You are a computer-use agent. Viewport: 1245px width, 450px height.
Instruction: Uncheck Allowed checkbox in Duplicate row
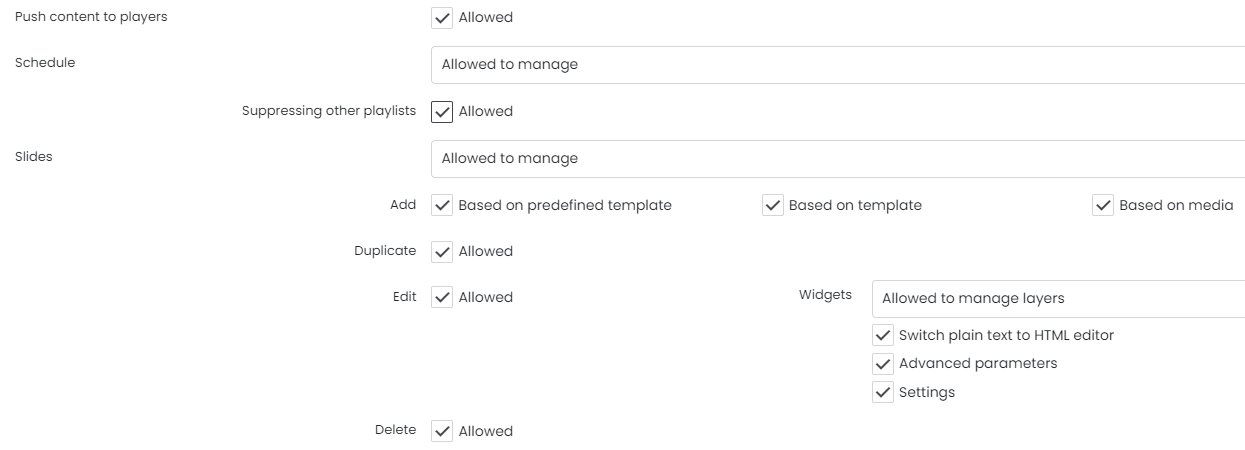pyautogui.click(x=442, y=252)
